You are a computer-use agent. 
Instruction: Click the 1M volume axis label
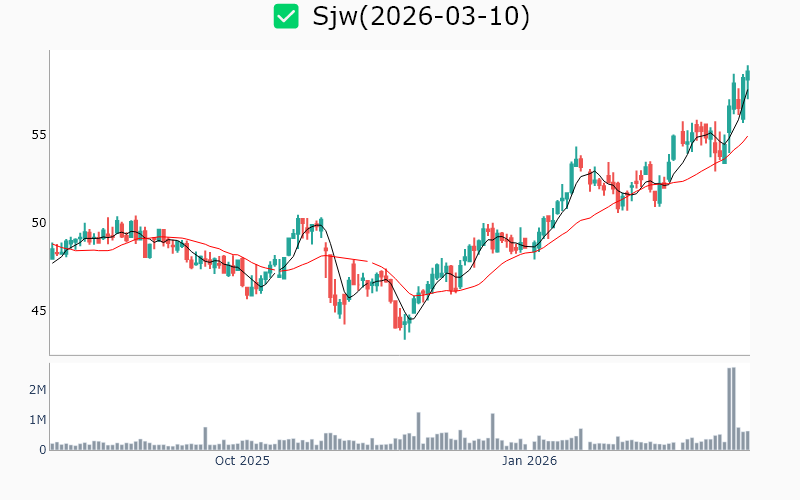point(36,419)
